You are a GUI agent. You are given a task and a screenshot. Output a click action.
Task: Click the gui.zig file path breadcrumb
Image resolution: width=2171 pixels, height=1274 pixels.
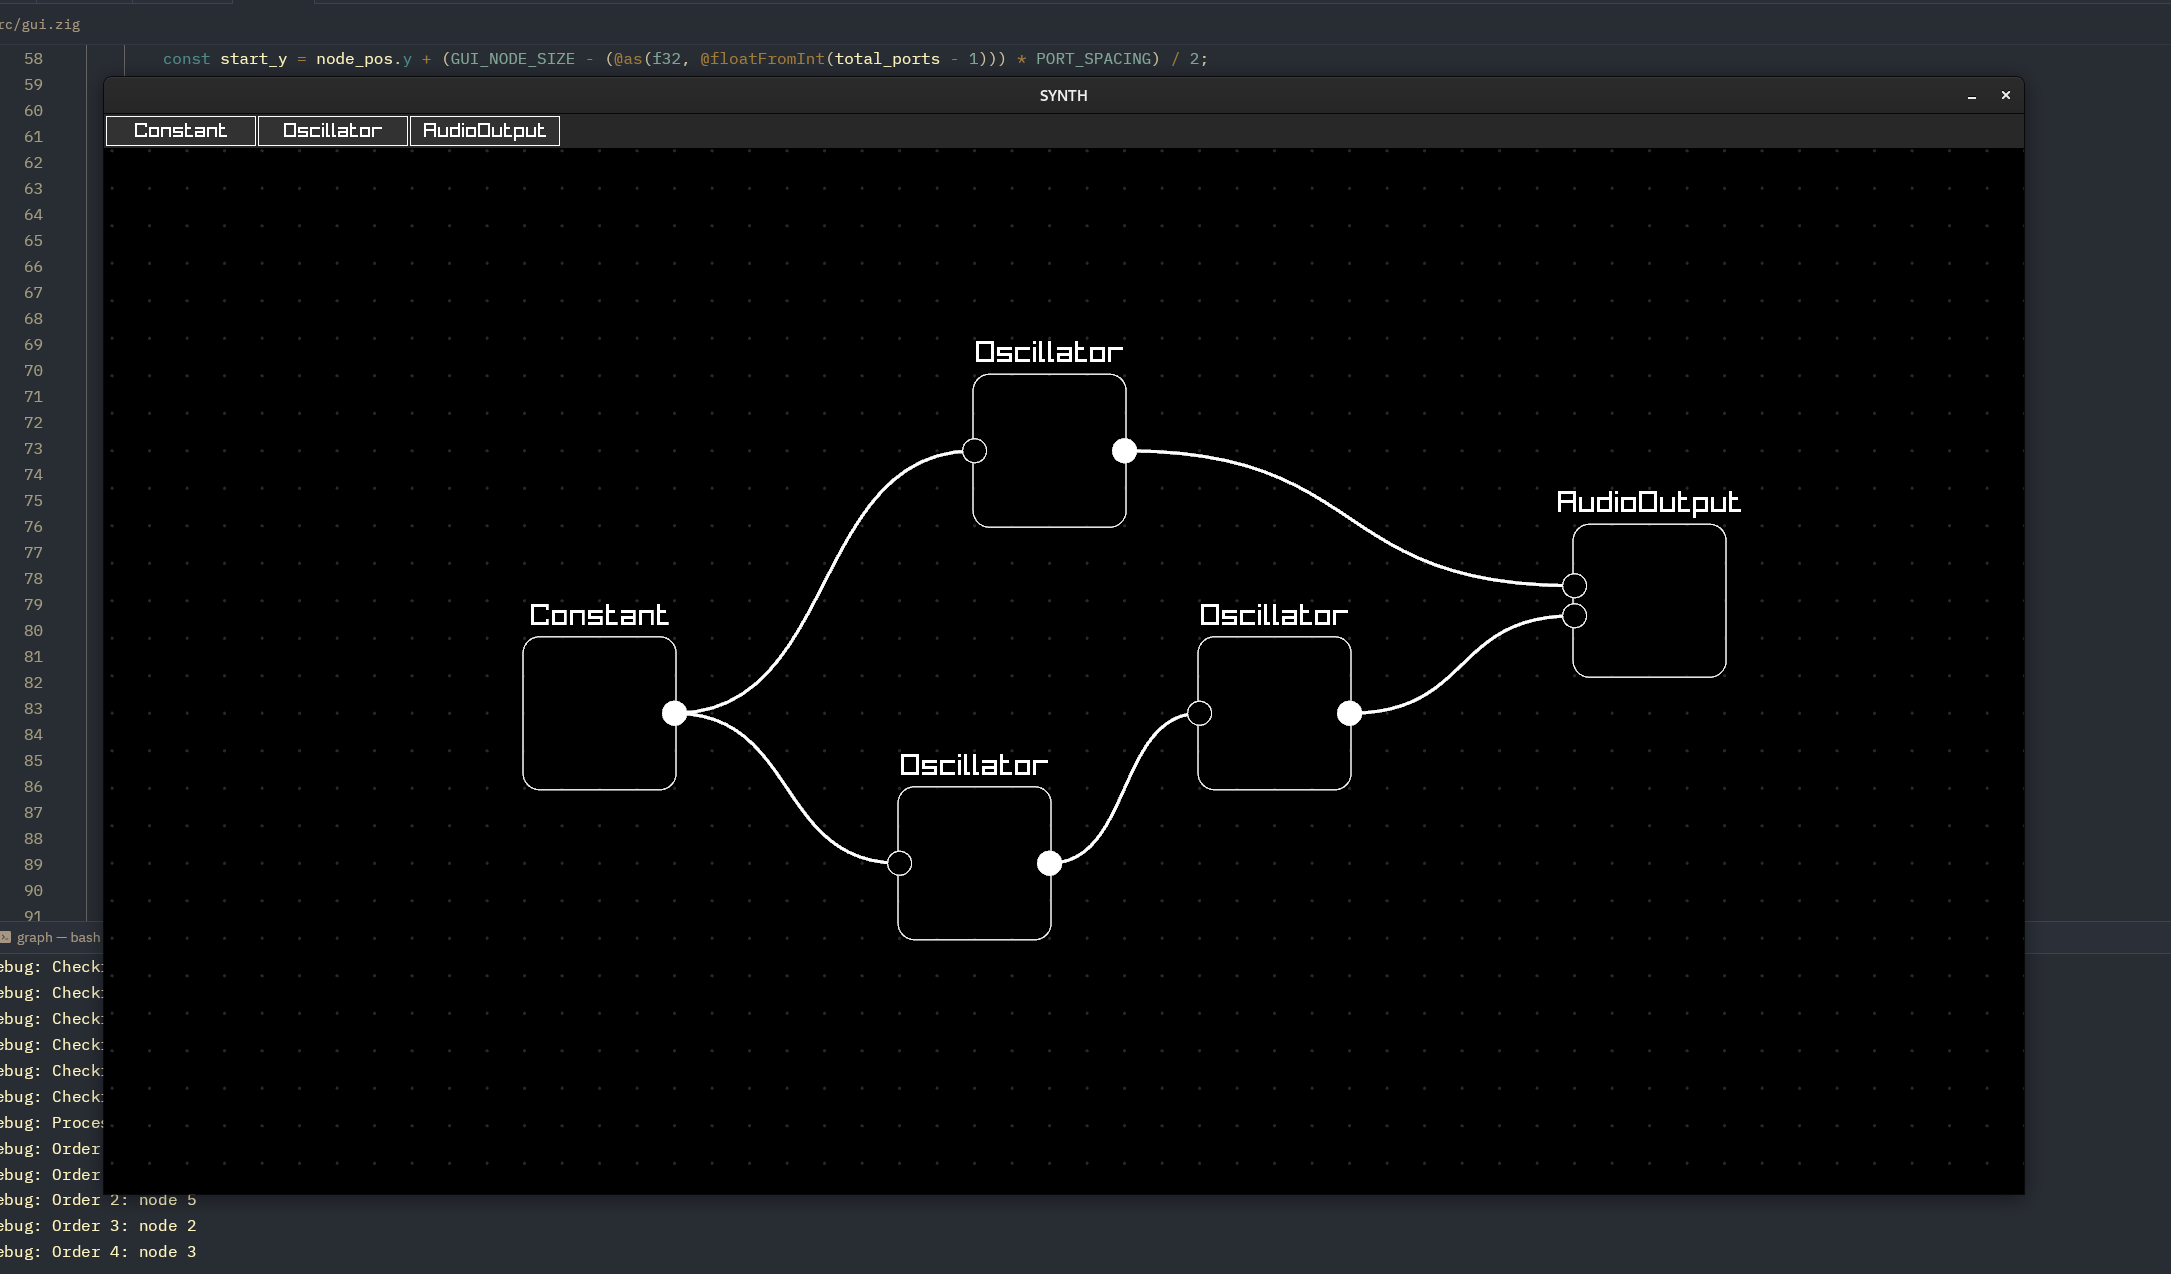(40, 24)
